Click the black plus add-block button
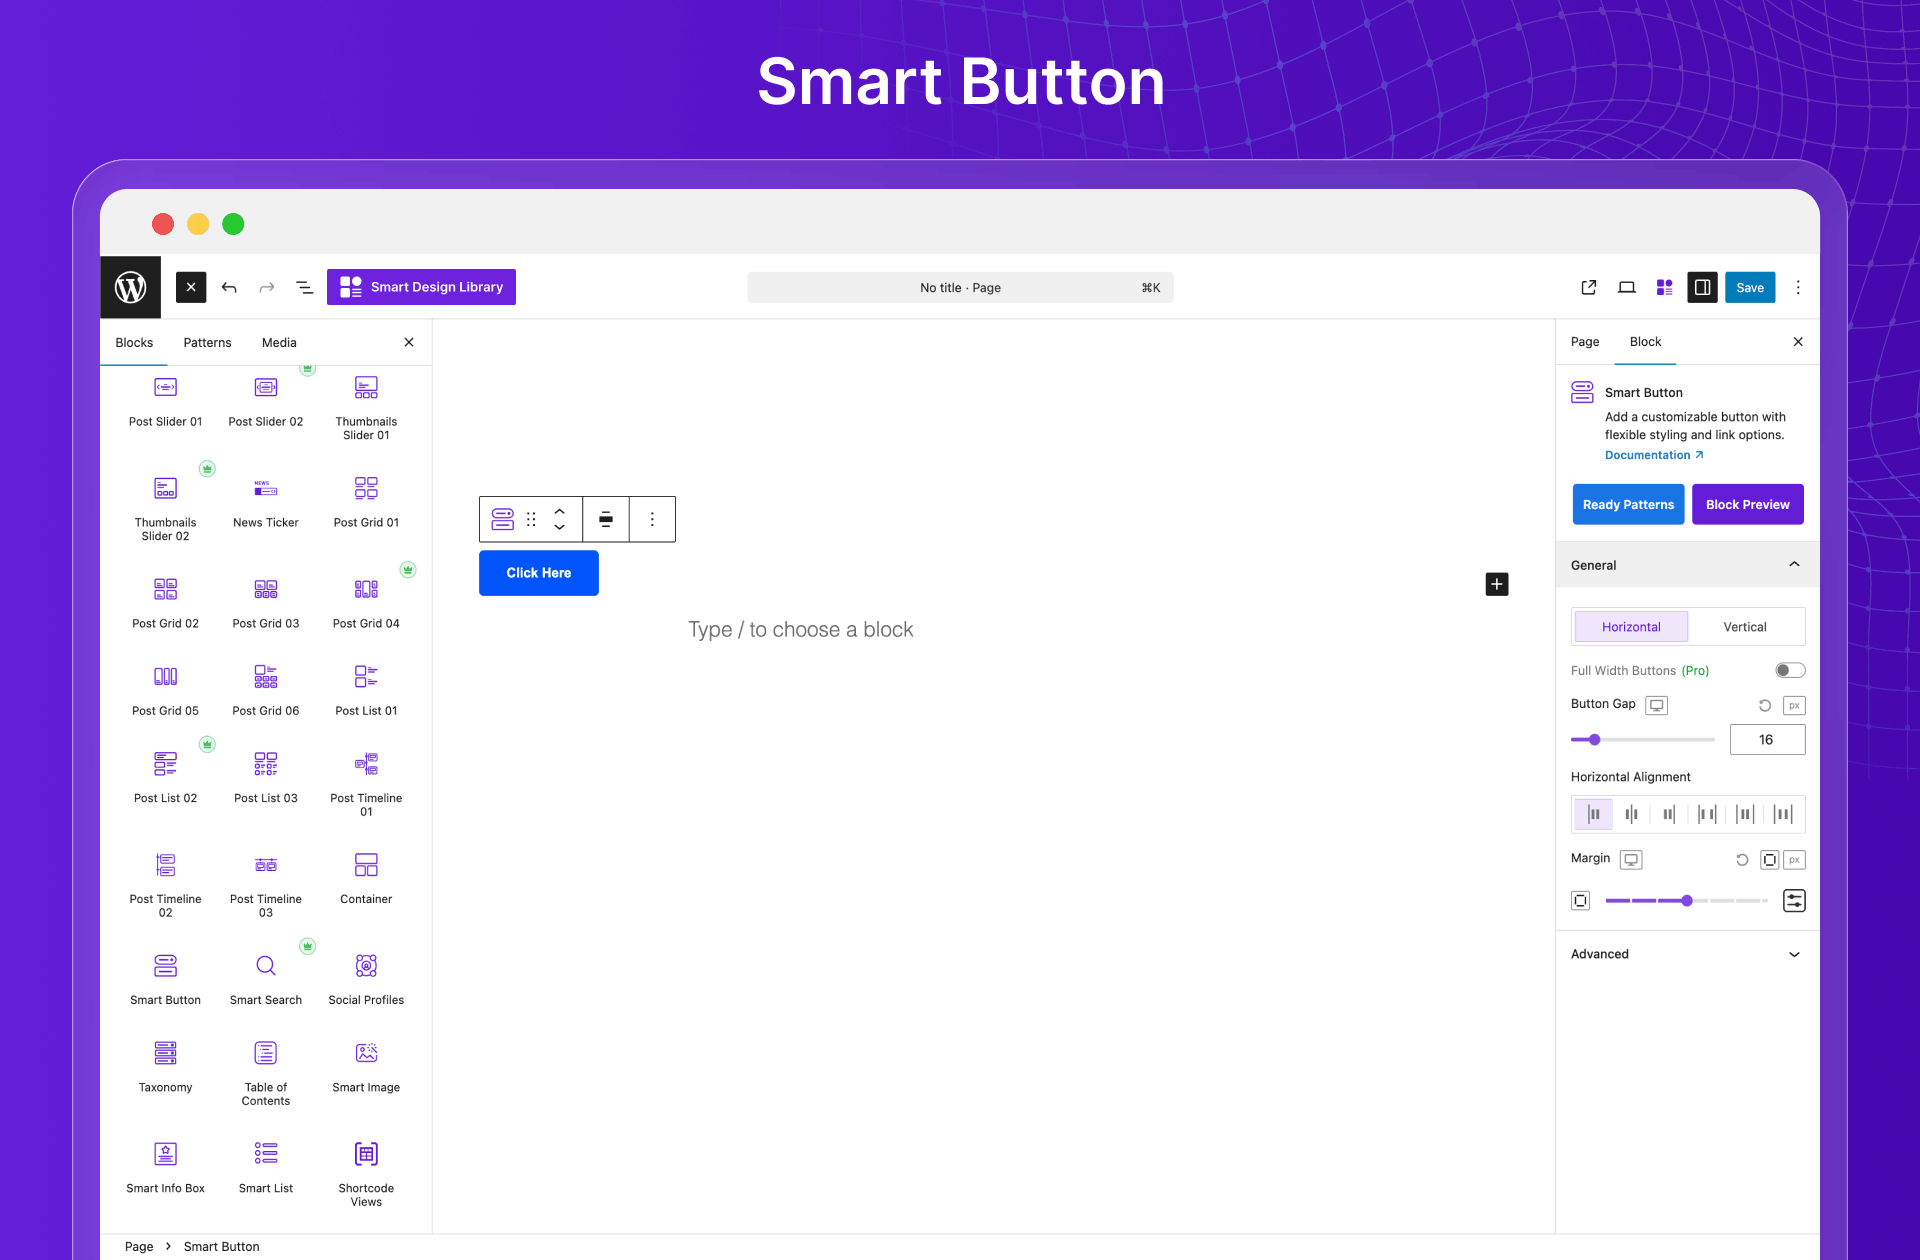 click(1497, 584)
